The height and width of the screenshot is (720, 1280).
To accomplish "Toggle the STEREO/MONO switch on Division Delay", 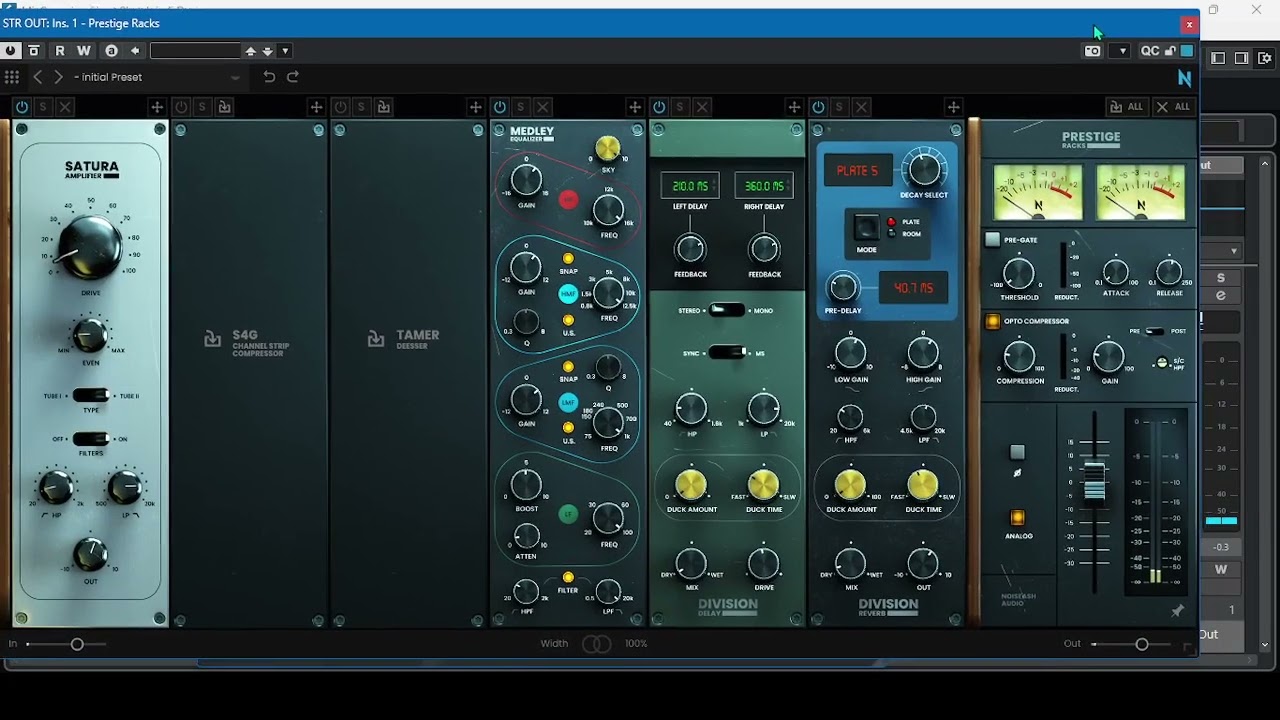I will point(727,310).
